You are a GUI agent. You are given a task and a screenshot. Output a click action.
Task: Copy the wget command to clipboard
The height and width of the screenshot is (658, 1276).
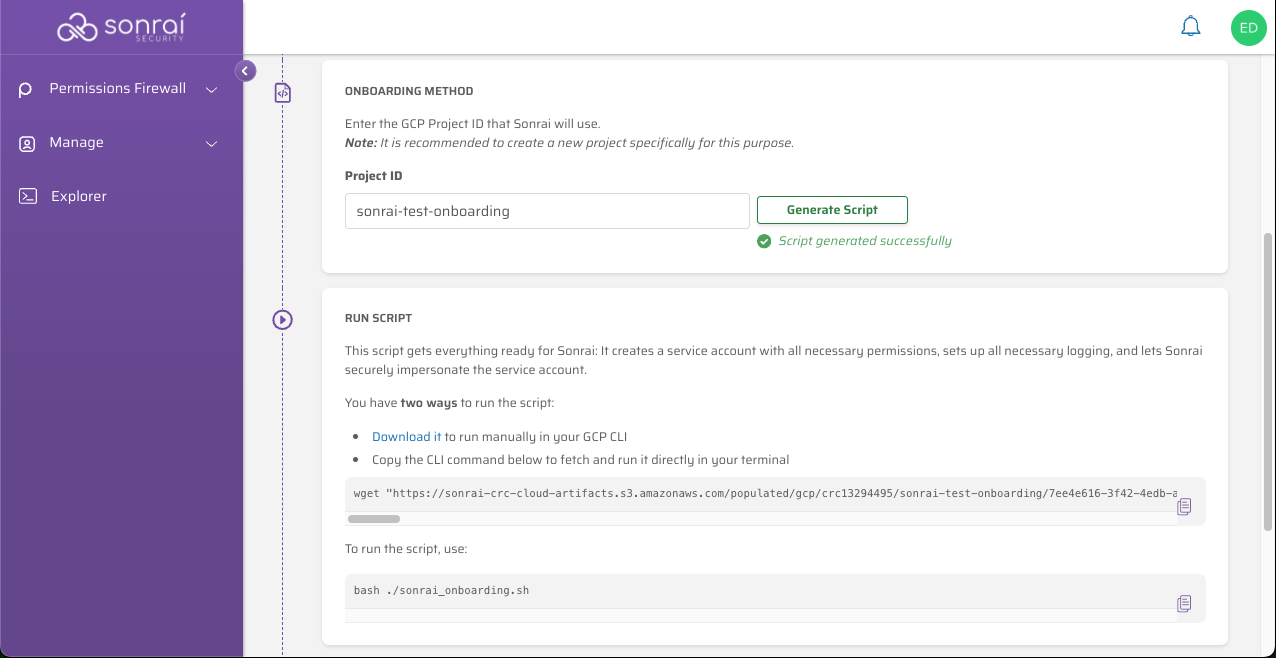tap(1184, 507)
